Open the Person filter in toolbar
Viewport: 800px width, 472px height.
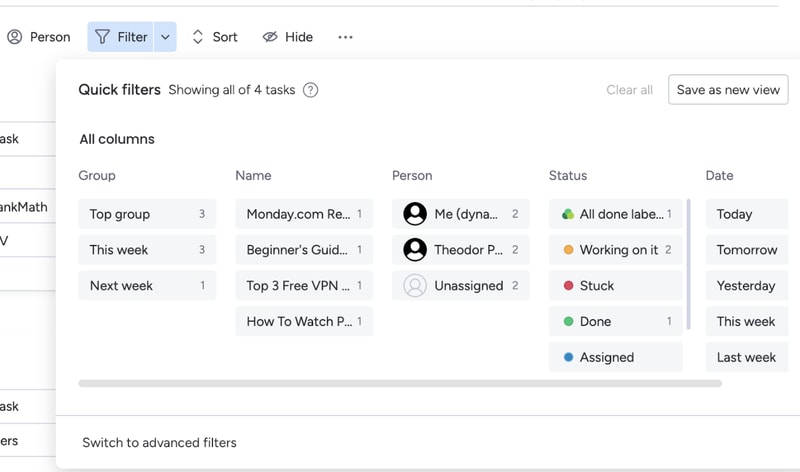pyautogui.click(x=38, y=37)
